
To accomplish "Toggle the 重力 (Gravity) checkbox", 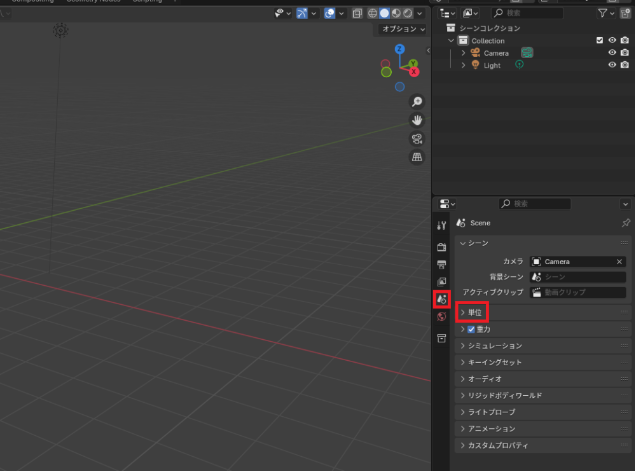I will [472, 329].
